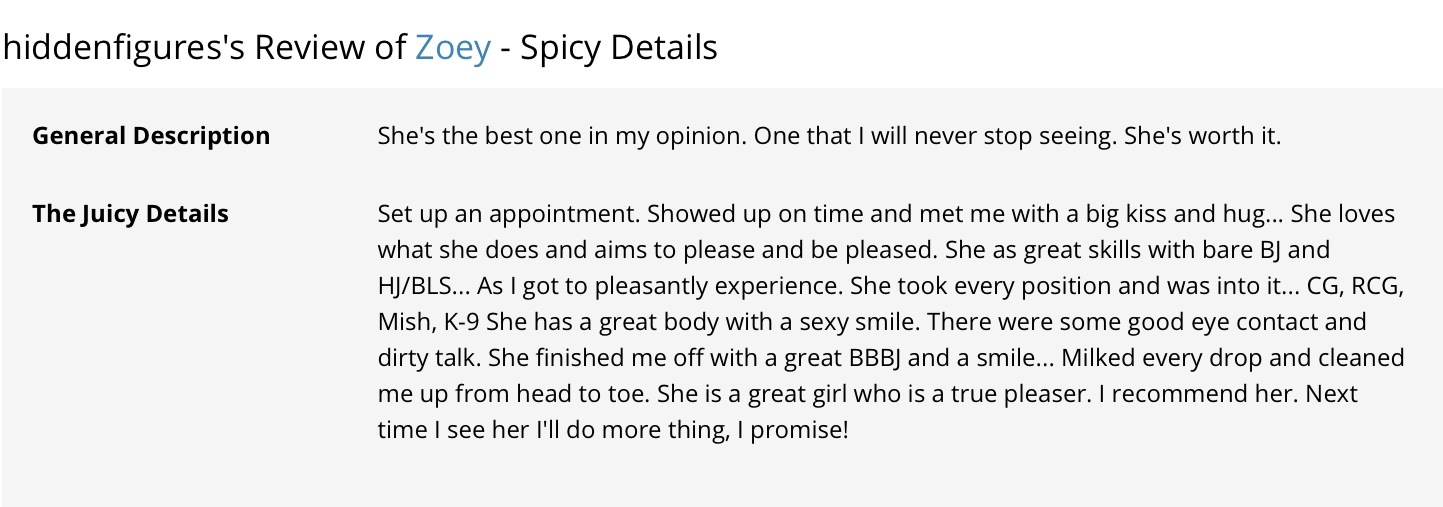
Task: Select 'The Juicy Details' label
Action: 130,214
